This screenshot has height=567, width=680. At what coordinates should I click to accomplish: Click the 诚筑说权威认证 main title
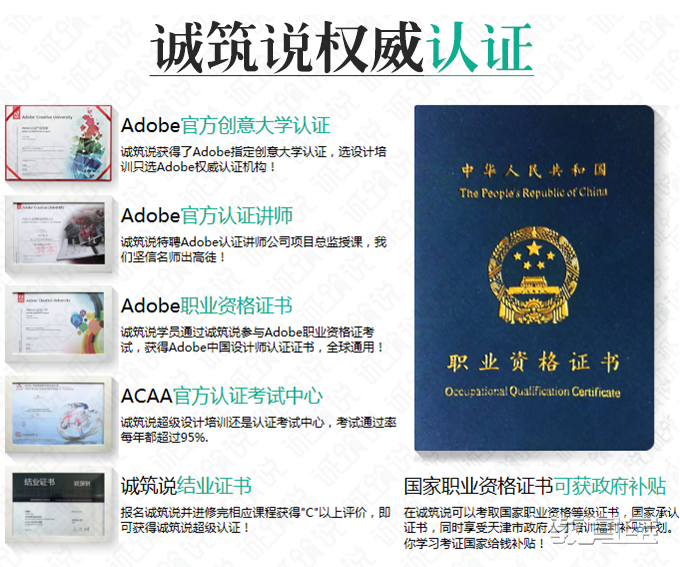click(342, 47)
